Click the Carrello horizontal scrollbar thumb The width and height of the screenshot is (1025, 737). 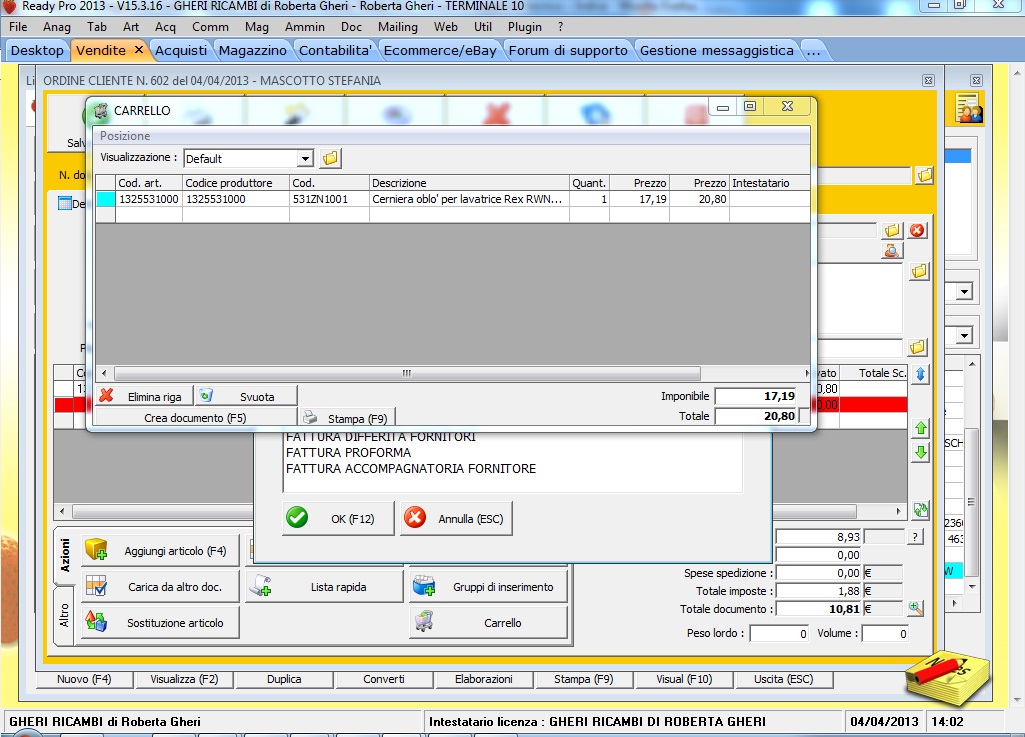point(407,373)
